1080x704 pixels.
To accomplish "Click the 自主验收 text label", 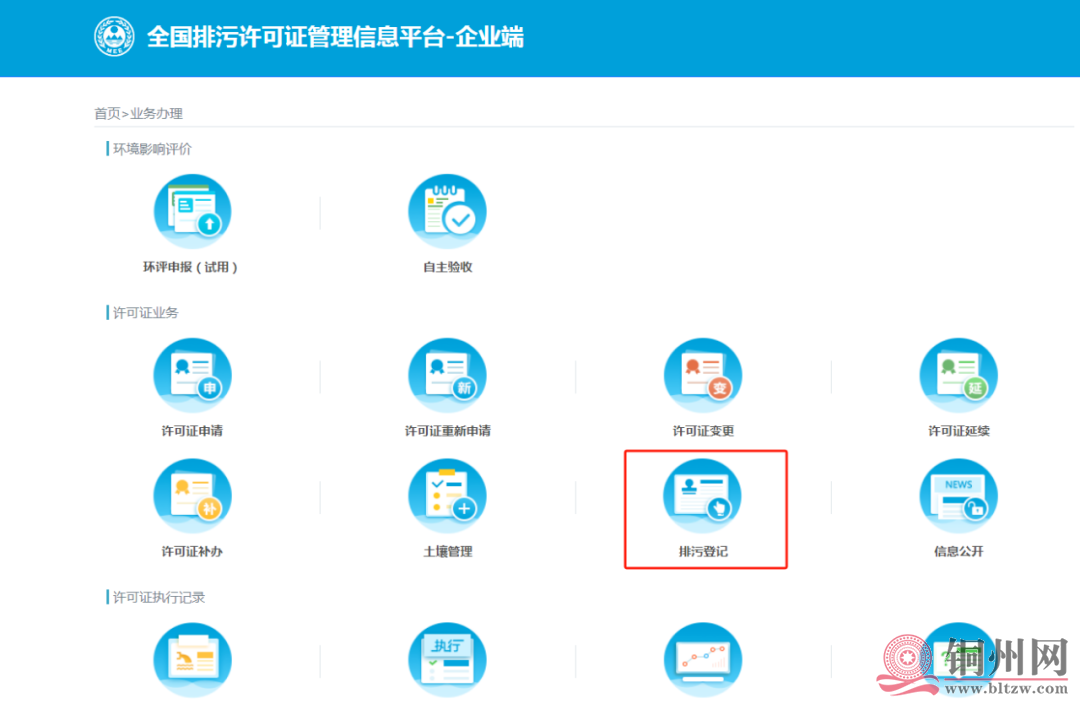I will [447, 267].
